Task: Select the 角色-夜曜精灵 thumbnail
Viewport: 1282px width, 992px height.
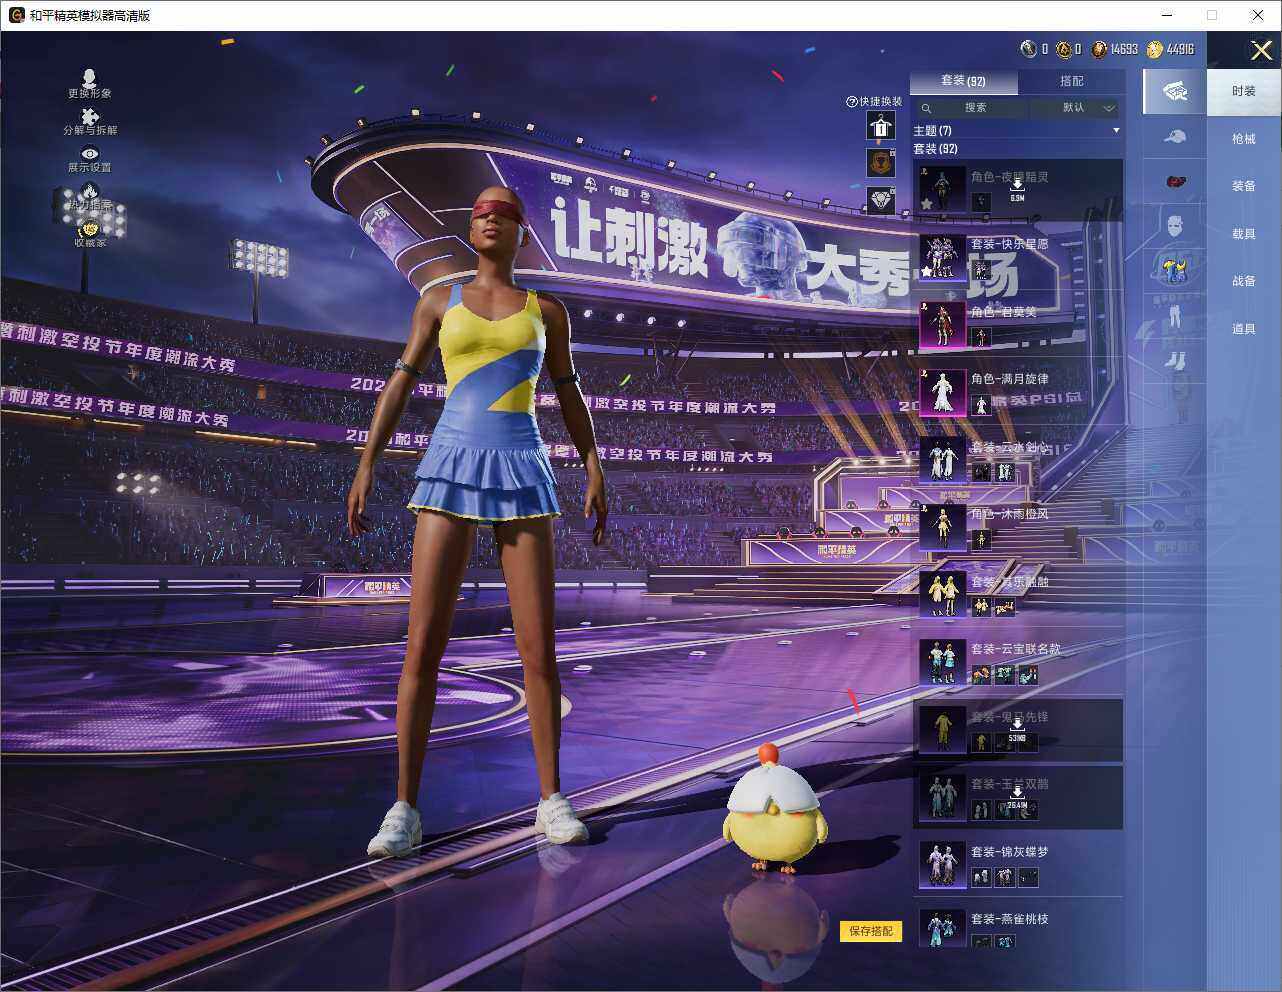Action: click(x=942, y=190)
